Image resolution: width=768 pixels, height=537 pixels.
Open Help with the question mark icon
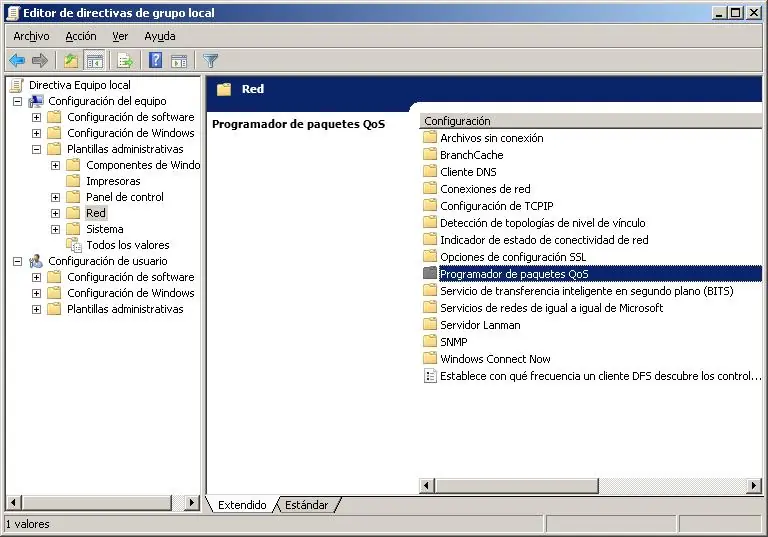pyautogui.click(x=155, y=61)
